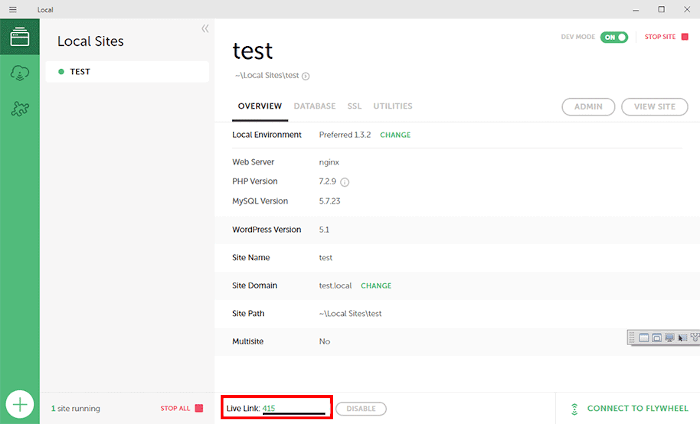Click CONNECT TO FLYWHEEL
This screenshot has width=700, height=424.
(638, 408)
